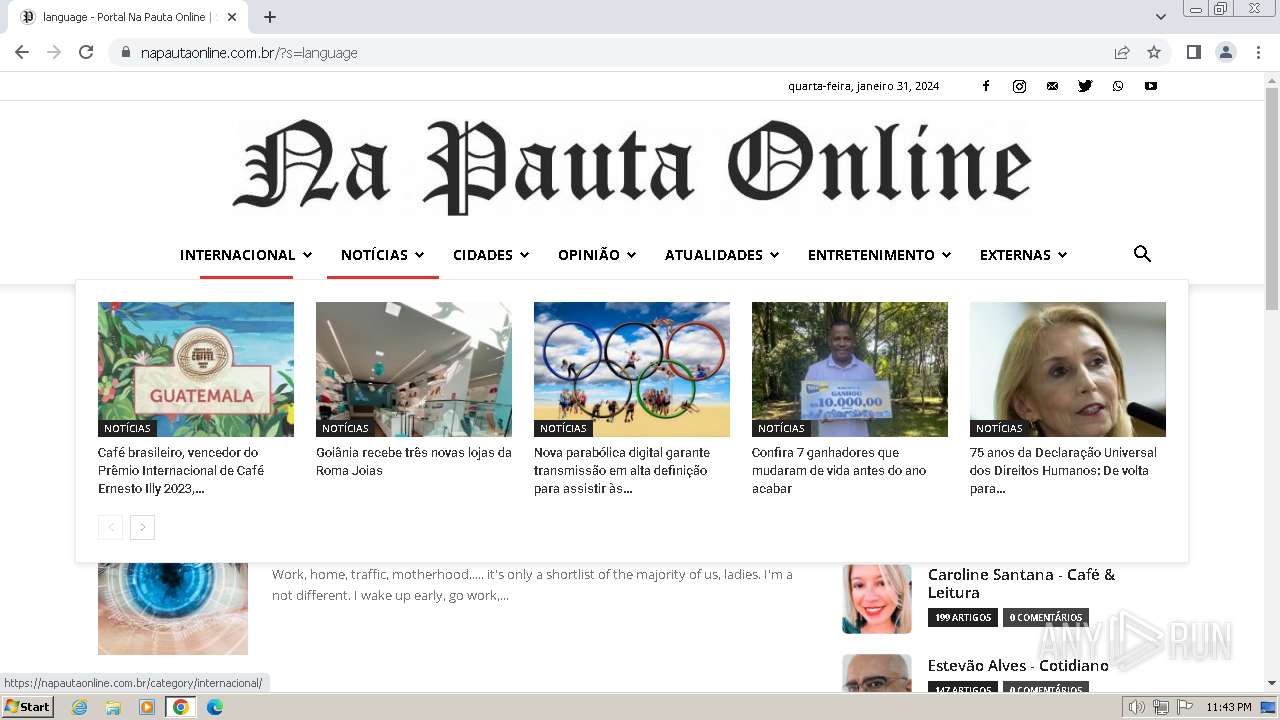Switch to Chrome in taskbar
The height and width of the screenshot is (720, 1280).
coord(181,707)
